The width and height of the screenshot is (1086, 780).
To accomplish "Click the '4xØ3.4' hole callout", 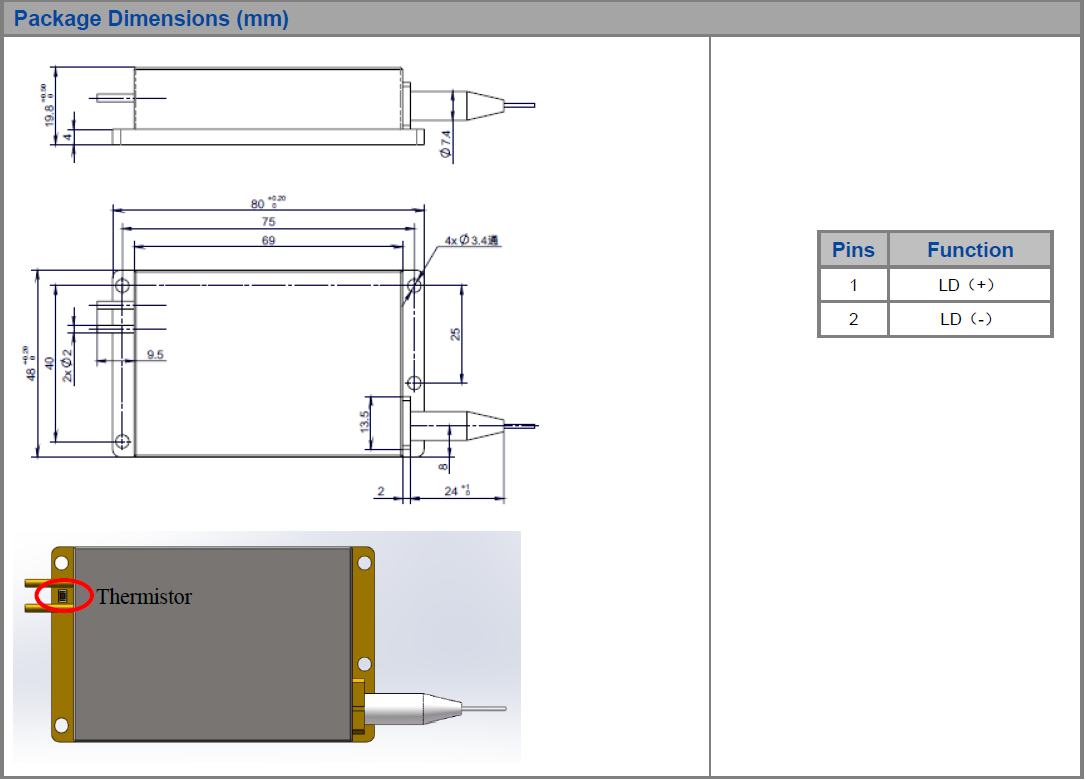I will 471,240.
